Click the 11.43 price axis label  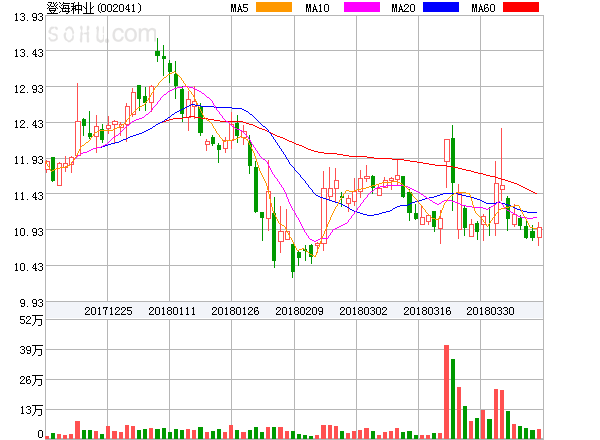point(29,196)
